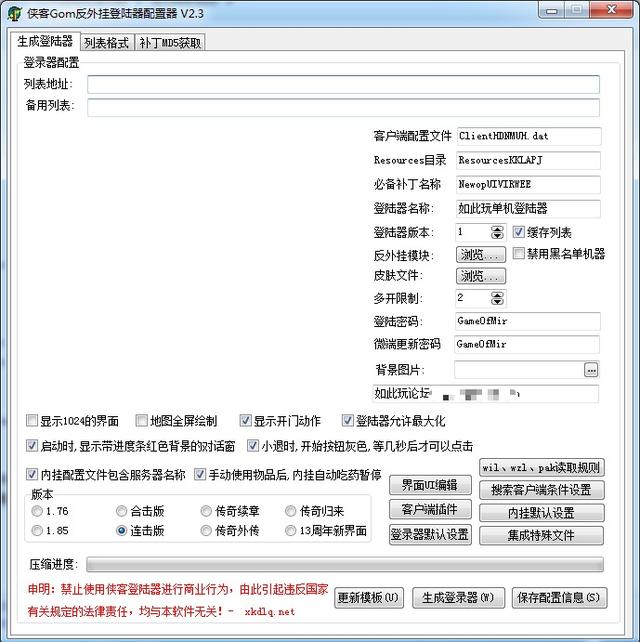Click the 登陆器版本 number stepper
Screen dimensions: 640x642
click(x=497, y=232)
